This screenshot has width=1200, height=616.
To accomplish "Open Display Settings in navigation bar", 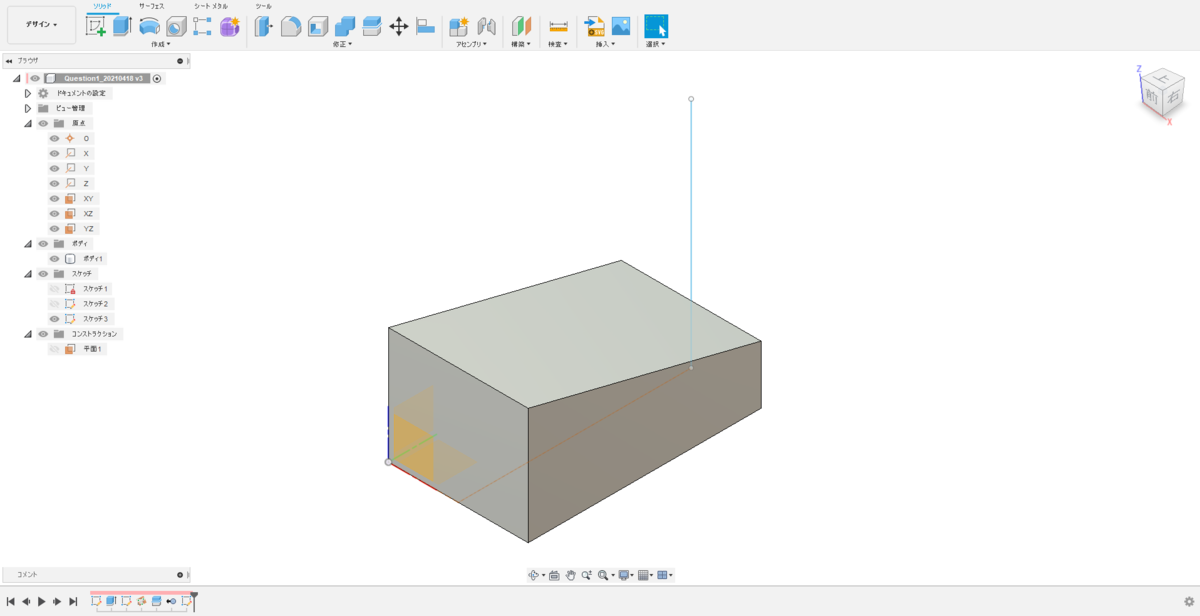I will point(623,575).
